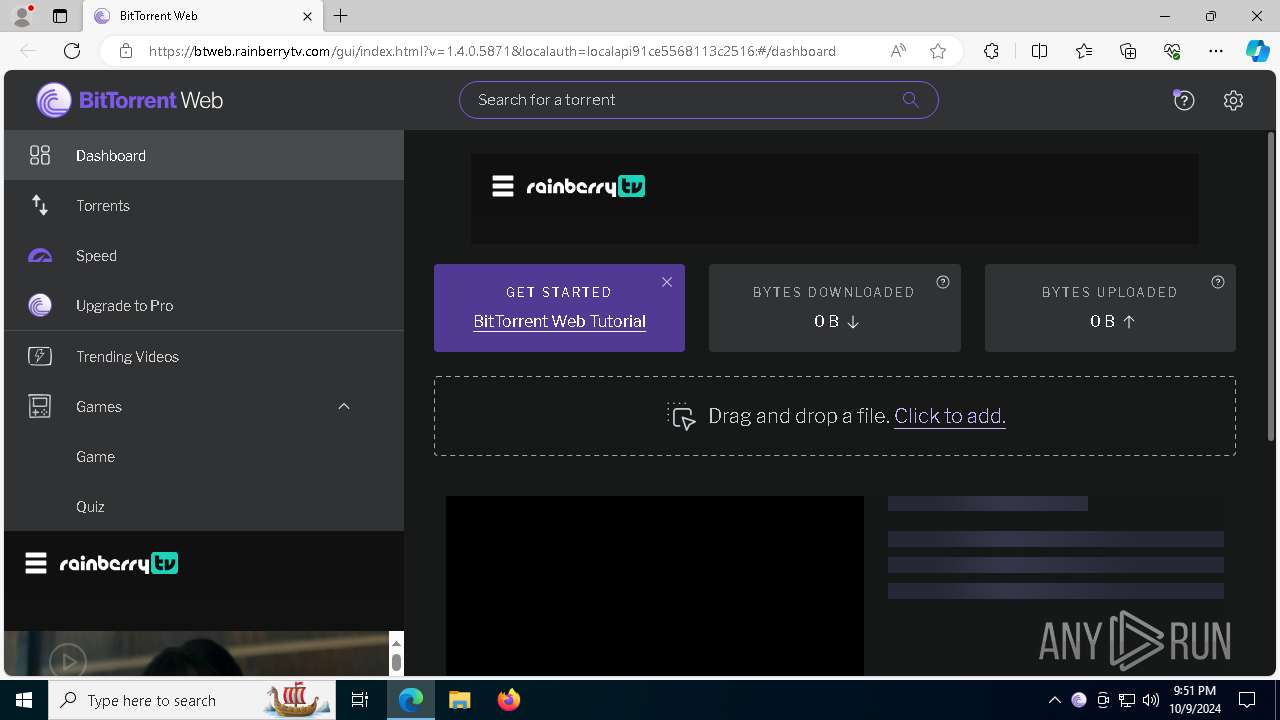Open BitTorrent Web settings gear
This screenshot has width=1280, height=720.
pyautogui.click(x=1233, y=100)
